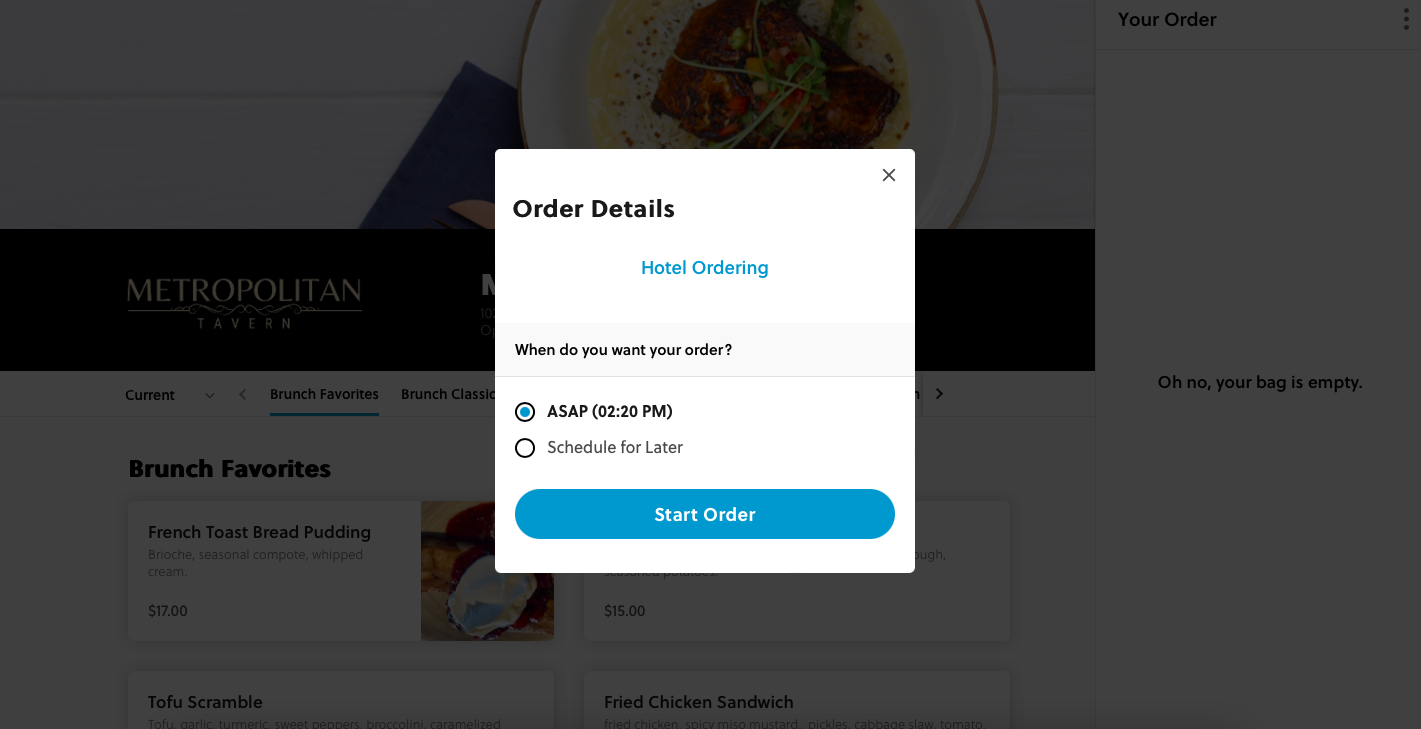Viewport: 1421px width, 729px height.
Task: Follow the Hotel Ordering link
Action: 705,268
